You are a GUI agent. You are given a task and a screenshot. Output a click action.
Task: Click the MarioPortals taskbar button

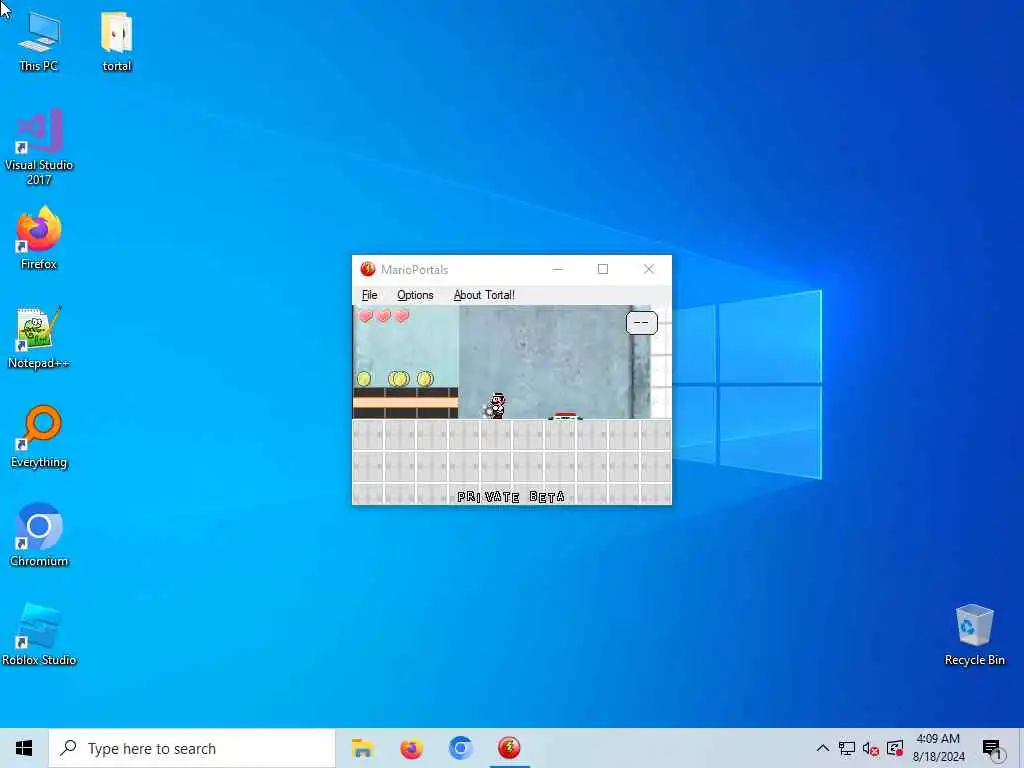click(509, 748)
